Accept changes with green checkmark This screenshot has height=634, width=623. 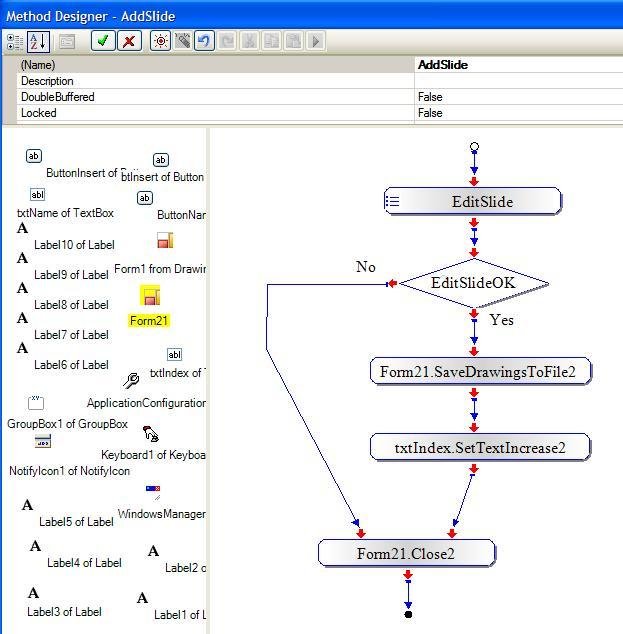pyautogui.click(x=103, y=41)
